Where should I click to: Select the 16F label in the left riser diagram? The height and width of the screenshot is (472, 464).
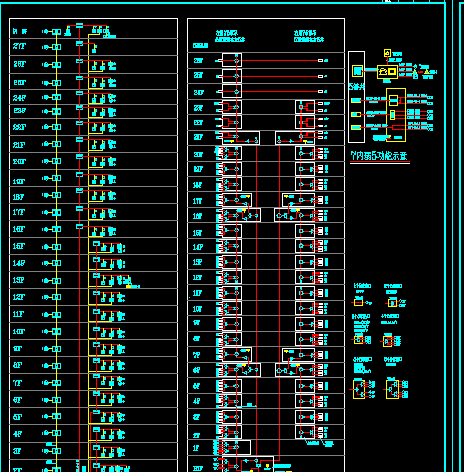tap(19, 229)
